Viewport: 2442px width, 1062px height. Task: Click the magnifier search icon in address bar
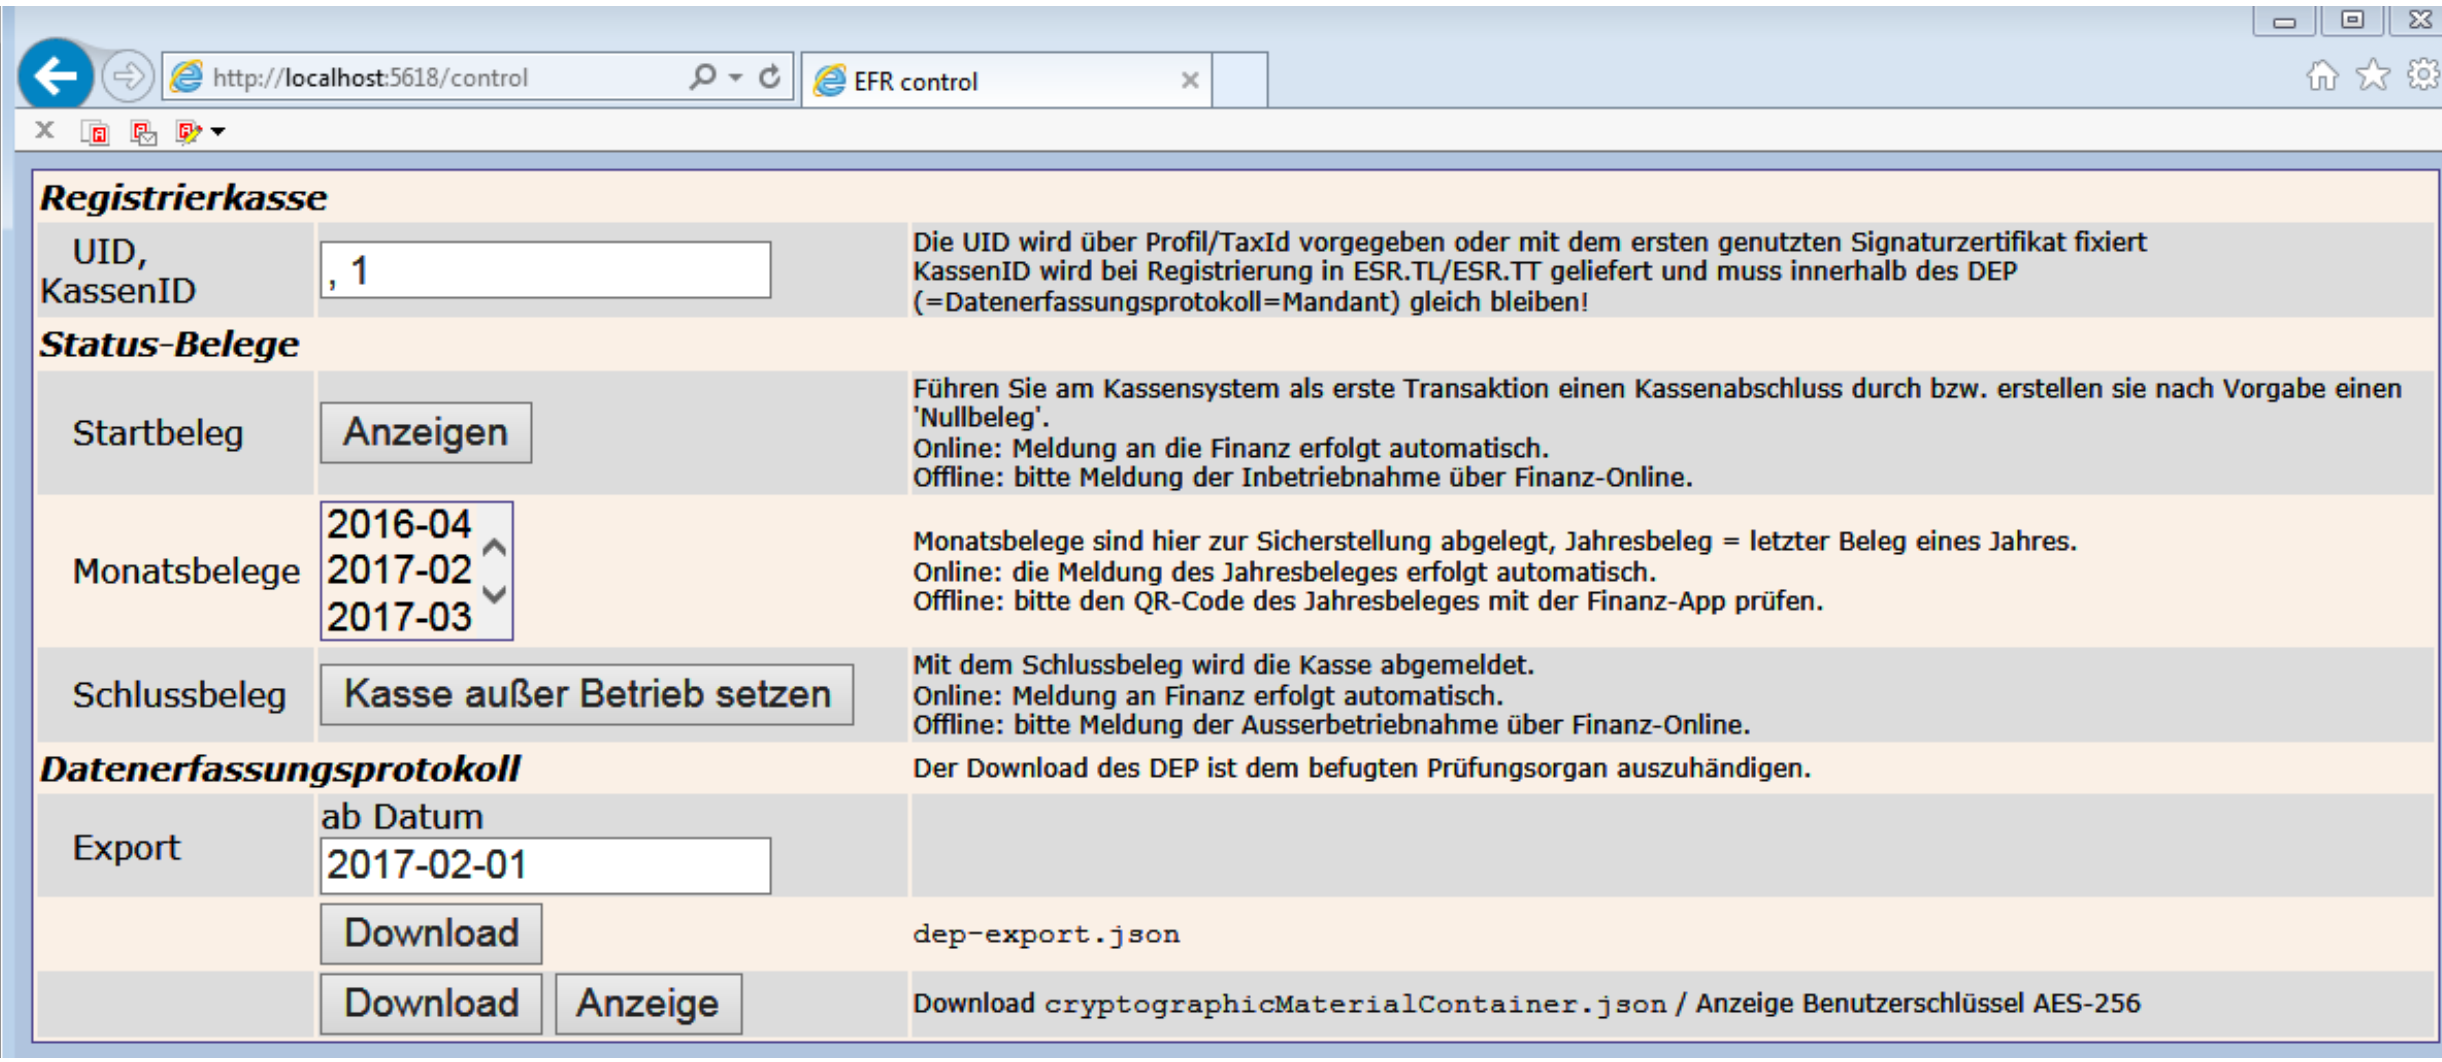click(703, 77)
